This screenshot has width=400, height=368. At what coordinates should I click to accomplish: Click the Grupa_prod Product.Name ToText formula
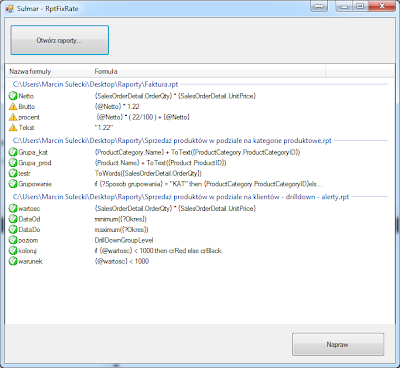(160, 163)
